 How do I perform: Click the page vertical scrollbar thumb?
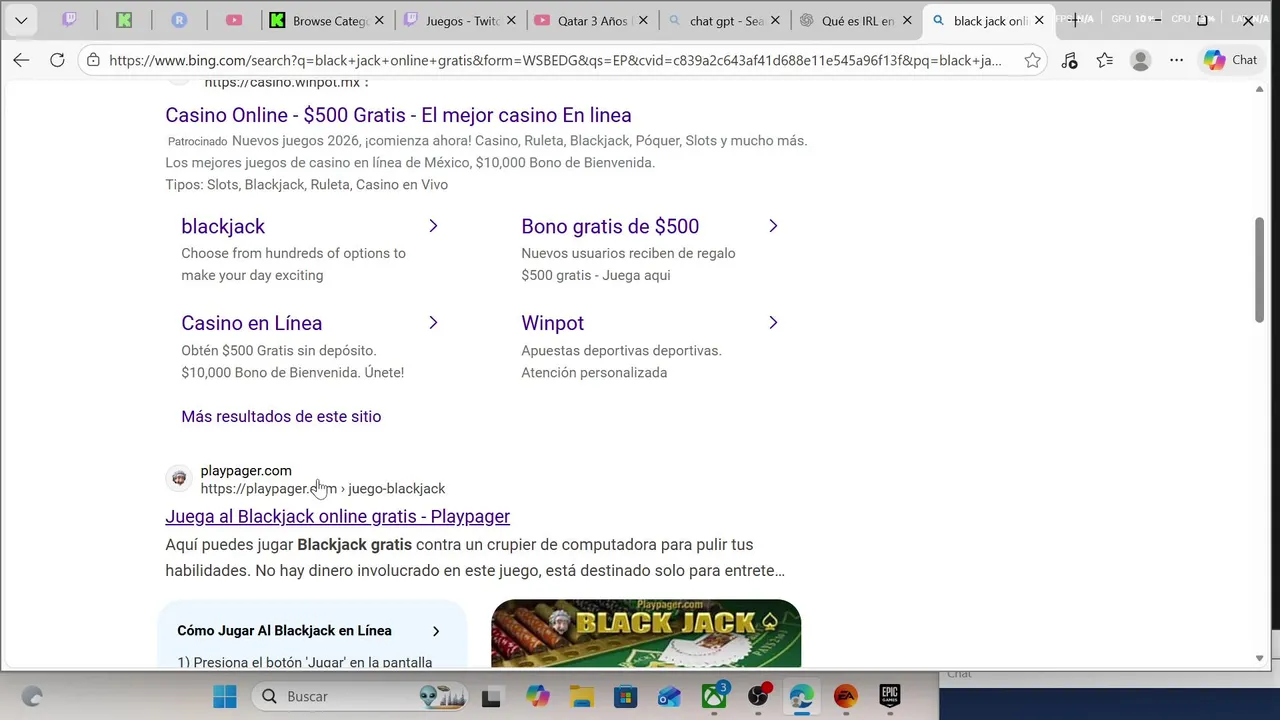tap(1259, 270)
